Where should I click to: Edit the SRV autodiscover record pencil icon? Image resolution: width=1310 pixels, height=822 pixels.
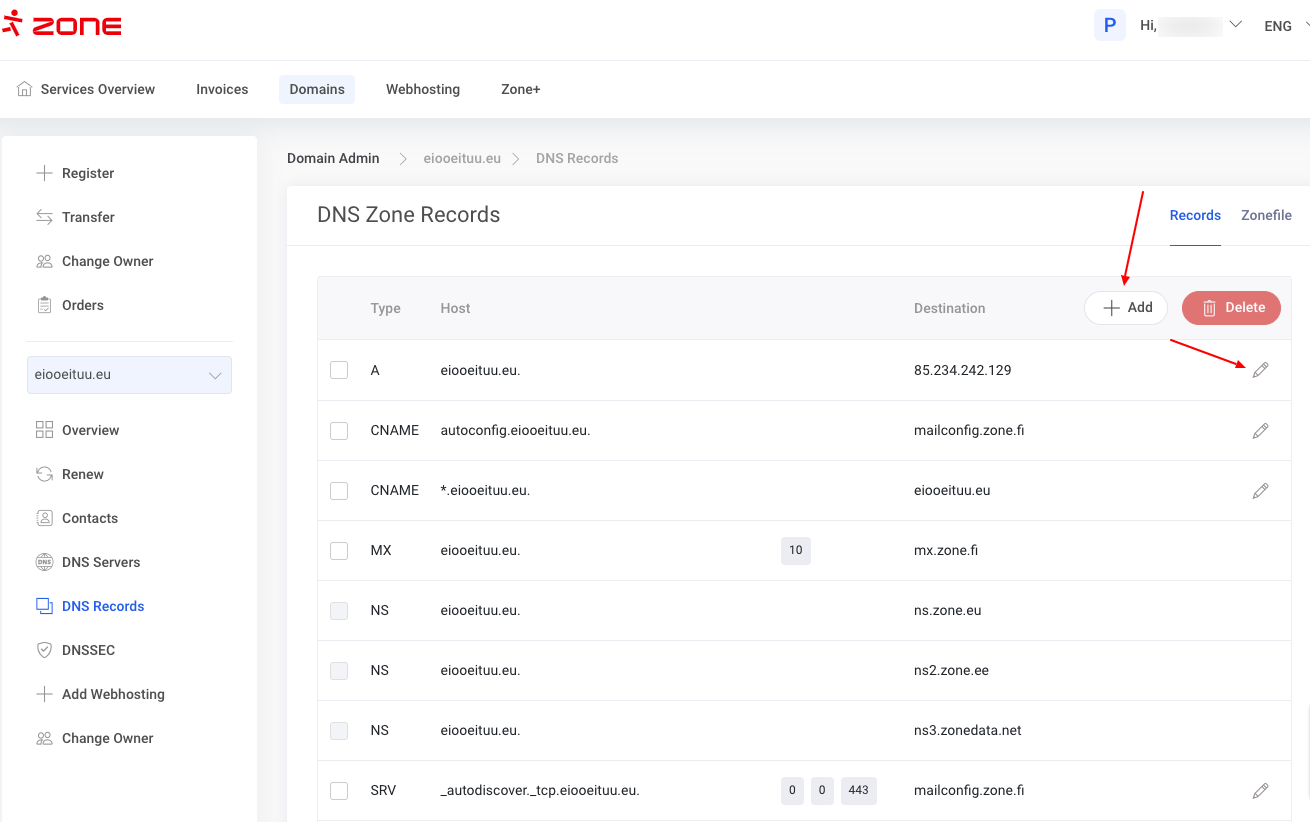(x=1260, y=791)
